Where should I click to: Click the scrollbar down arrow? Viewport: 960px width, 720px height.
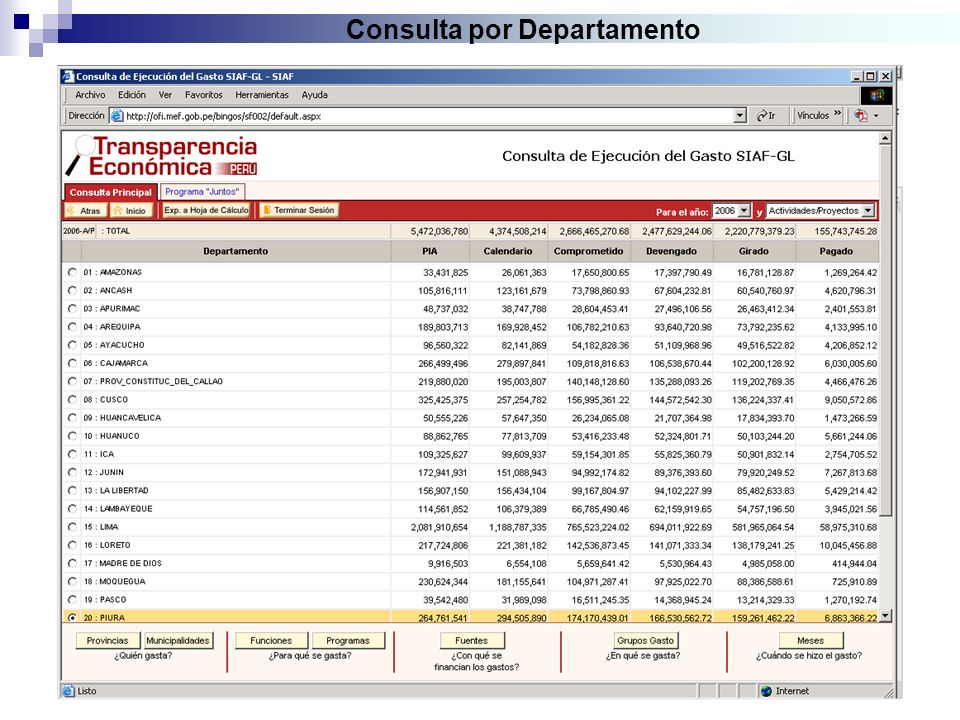(885, 616)
